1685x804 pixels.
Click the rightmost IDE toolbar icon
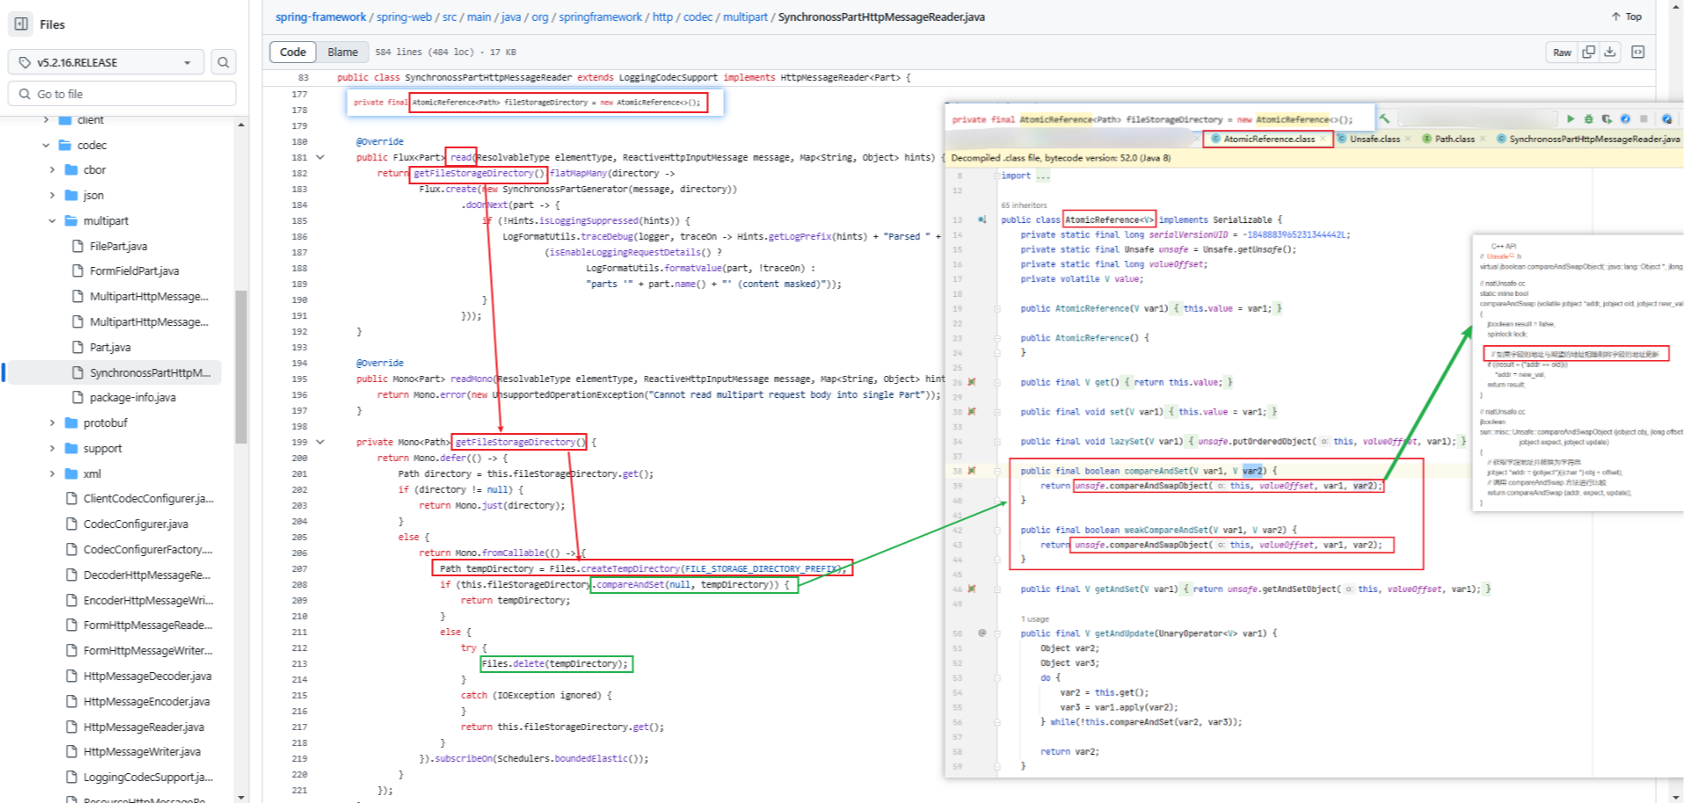(1667, 119)
